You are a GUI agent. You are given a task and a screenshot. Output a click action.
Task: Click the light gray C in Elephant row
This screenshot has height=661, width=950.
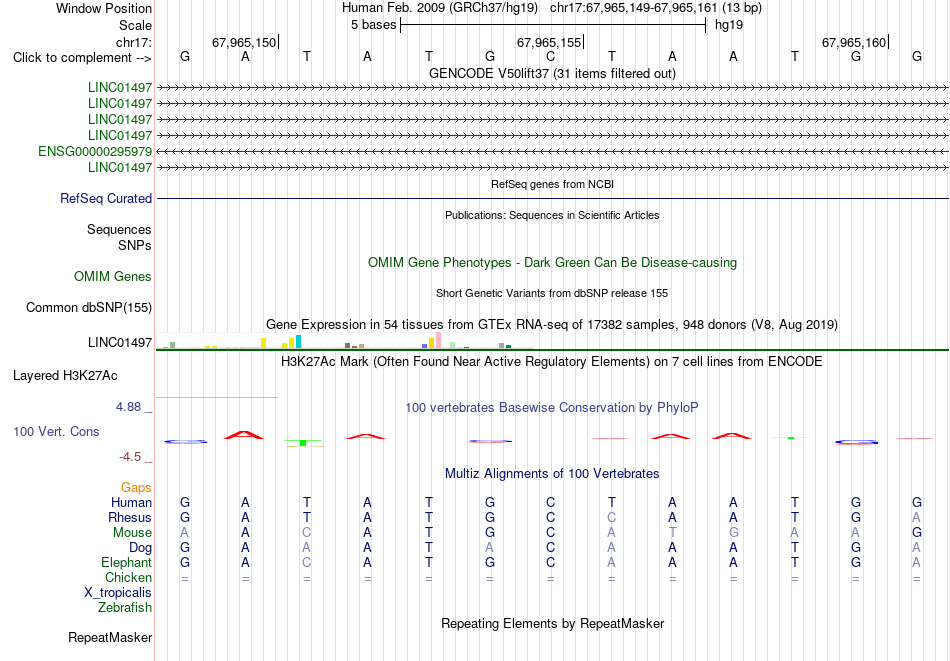click(307, 563)
